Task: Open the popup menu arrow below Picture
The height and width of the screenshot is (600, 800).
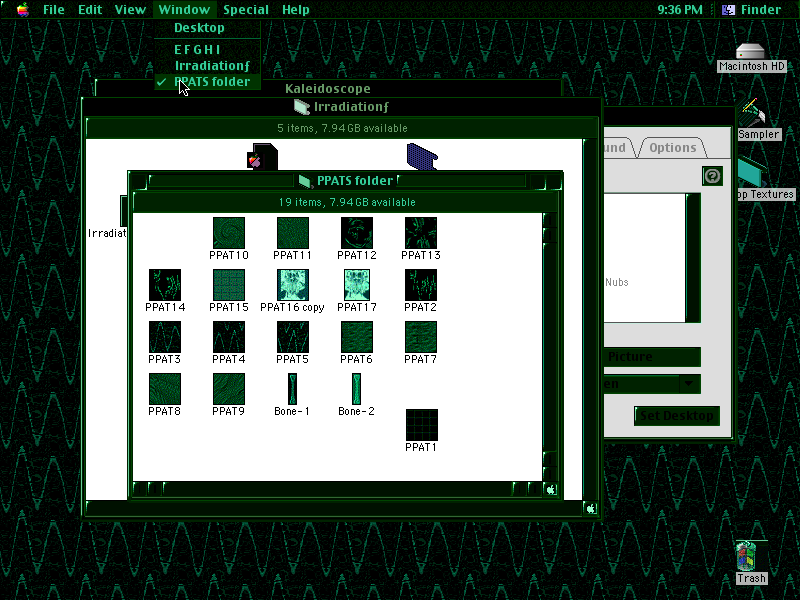Action: tap(689, 384)
